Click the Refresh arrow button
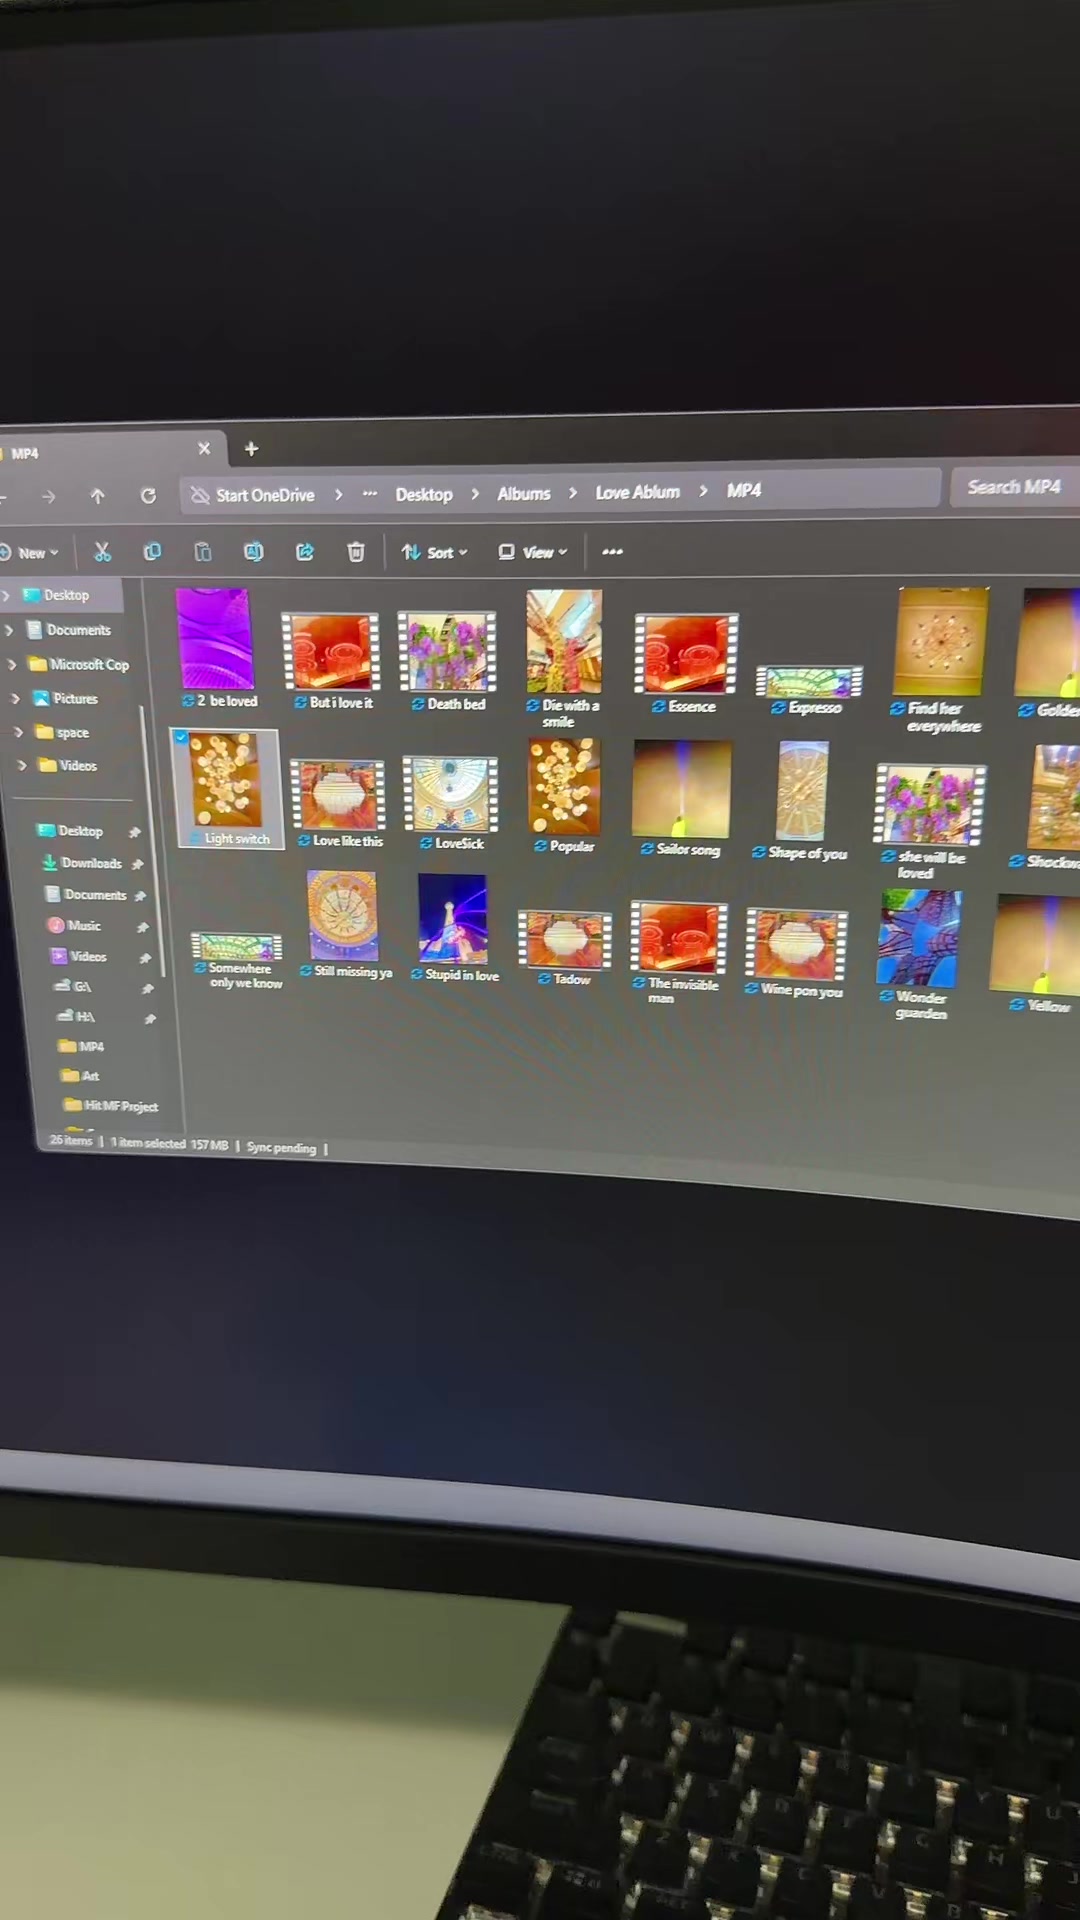 (148, 496)
